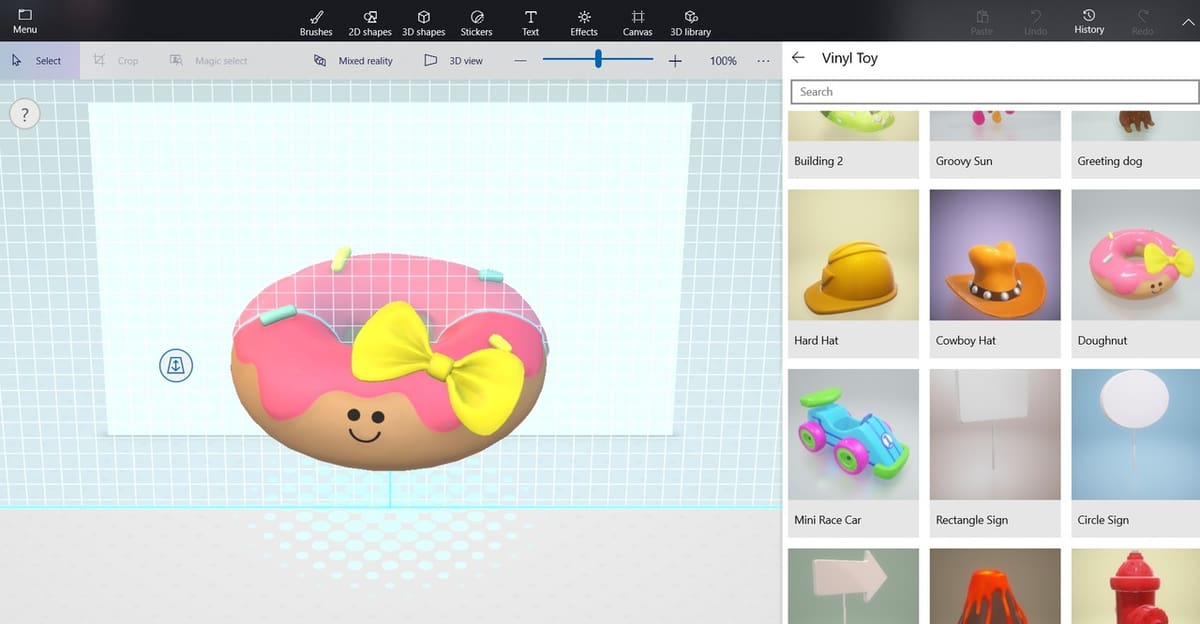Open the Stickers tool

[476, 22]
